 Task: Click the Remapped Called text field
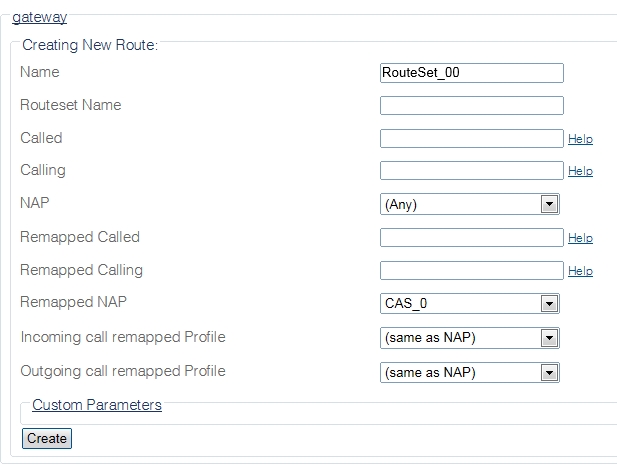[471, 238]
